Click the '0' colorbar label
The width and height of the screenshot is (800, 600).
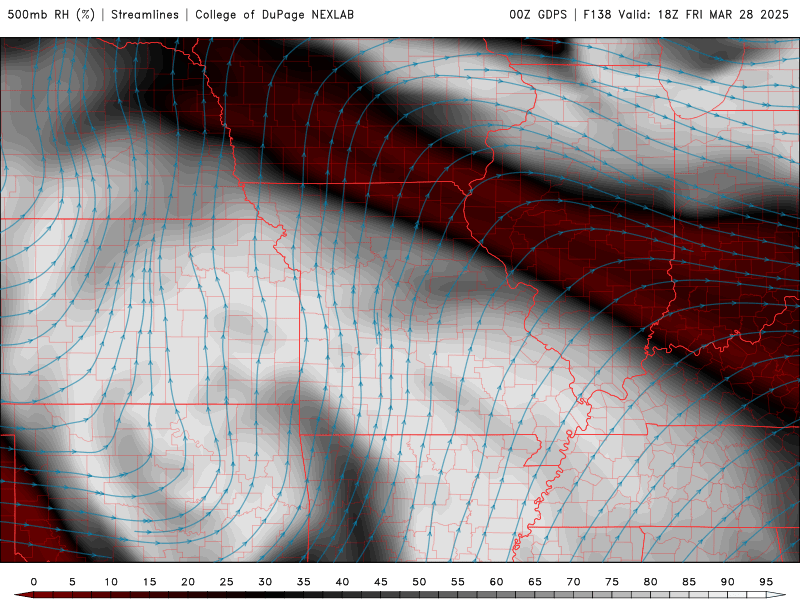click(x=34, y=582)
